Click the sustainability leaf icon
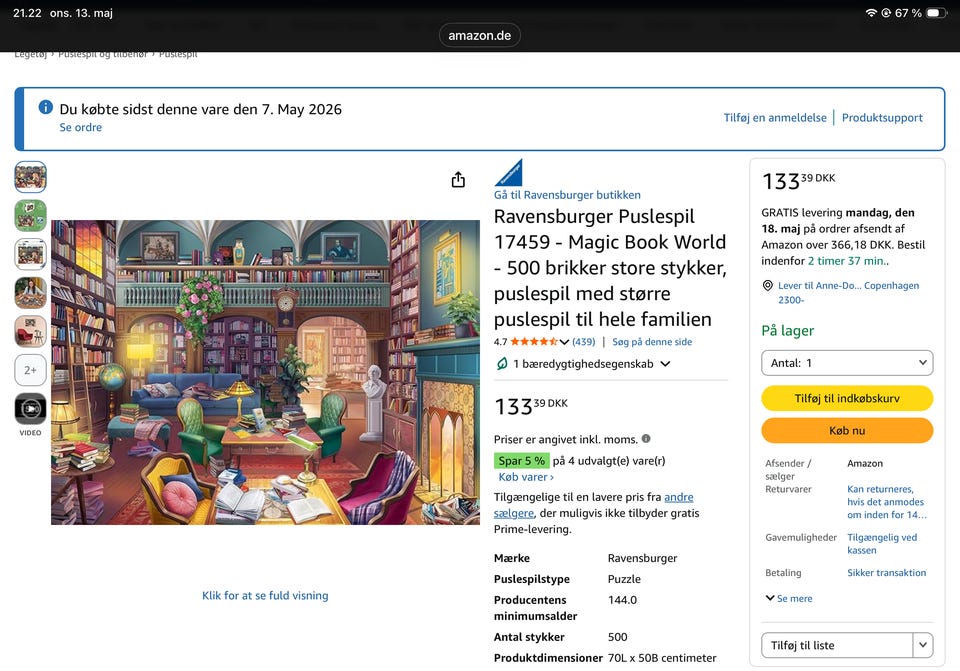 (502, 364)
